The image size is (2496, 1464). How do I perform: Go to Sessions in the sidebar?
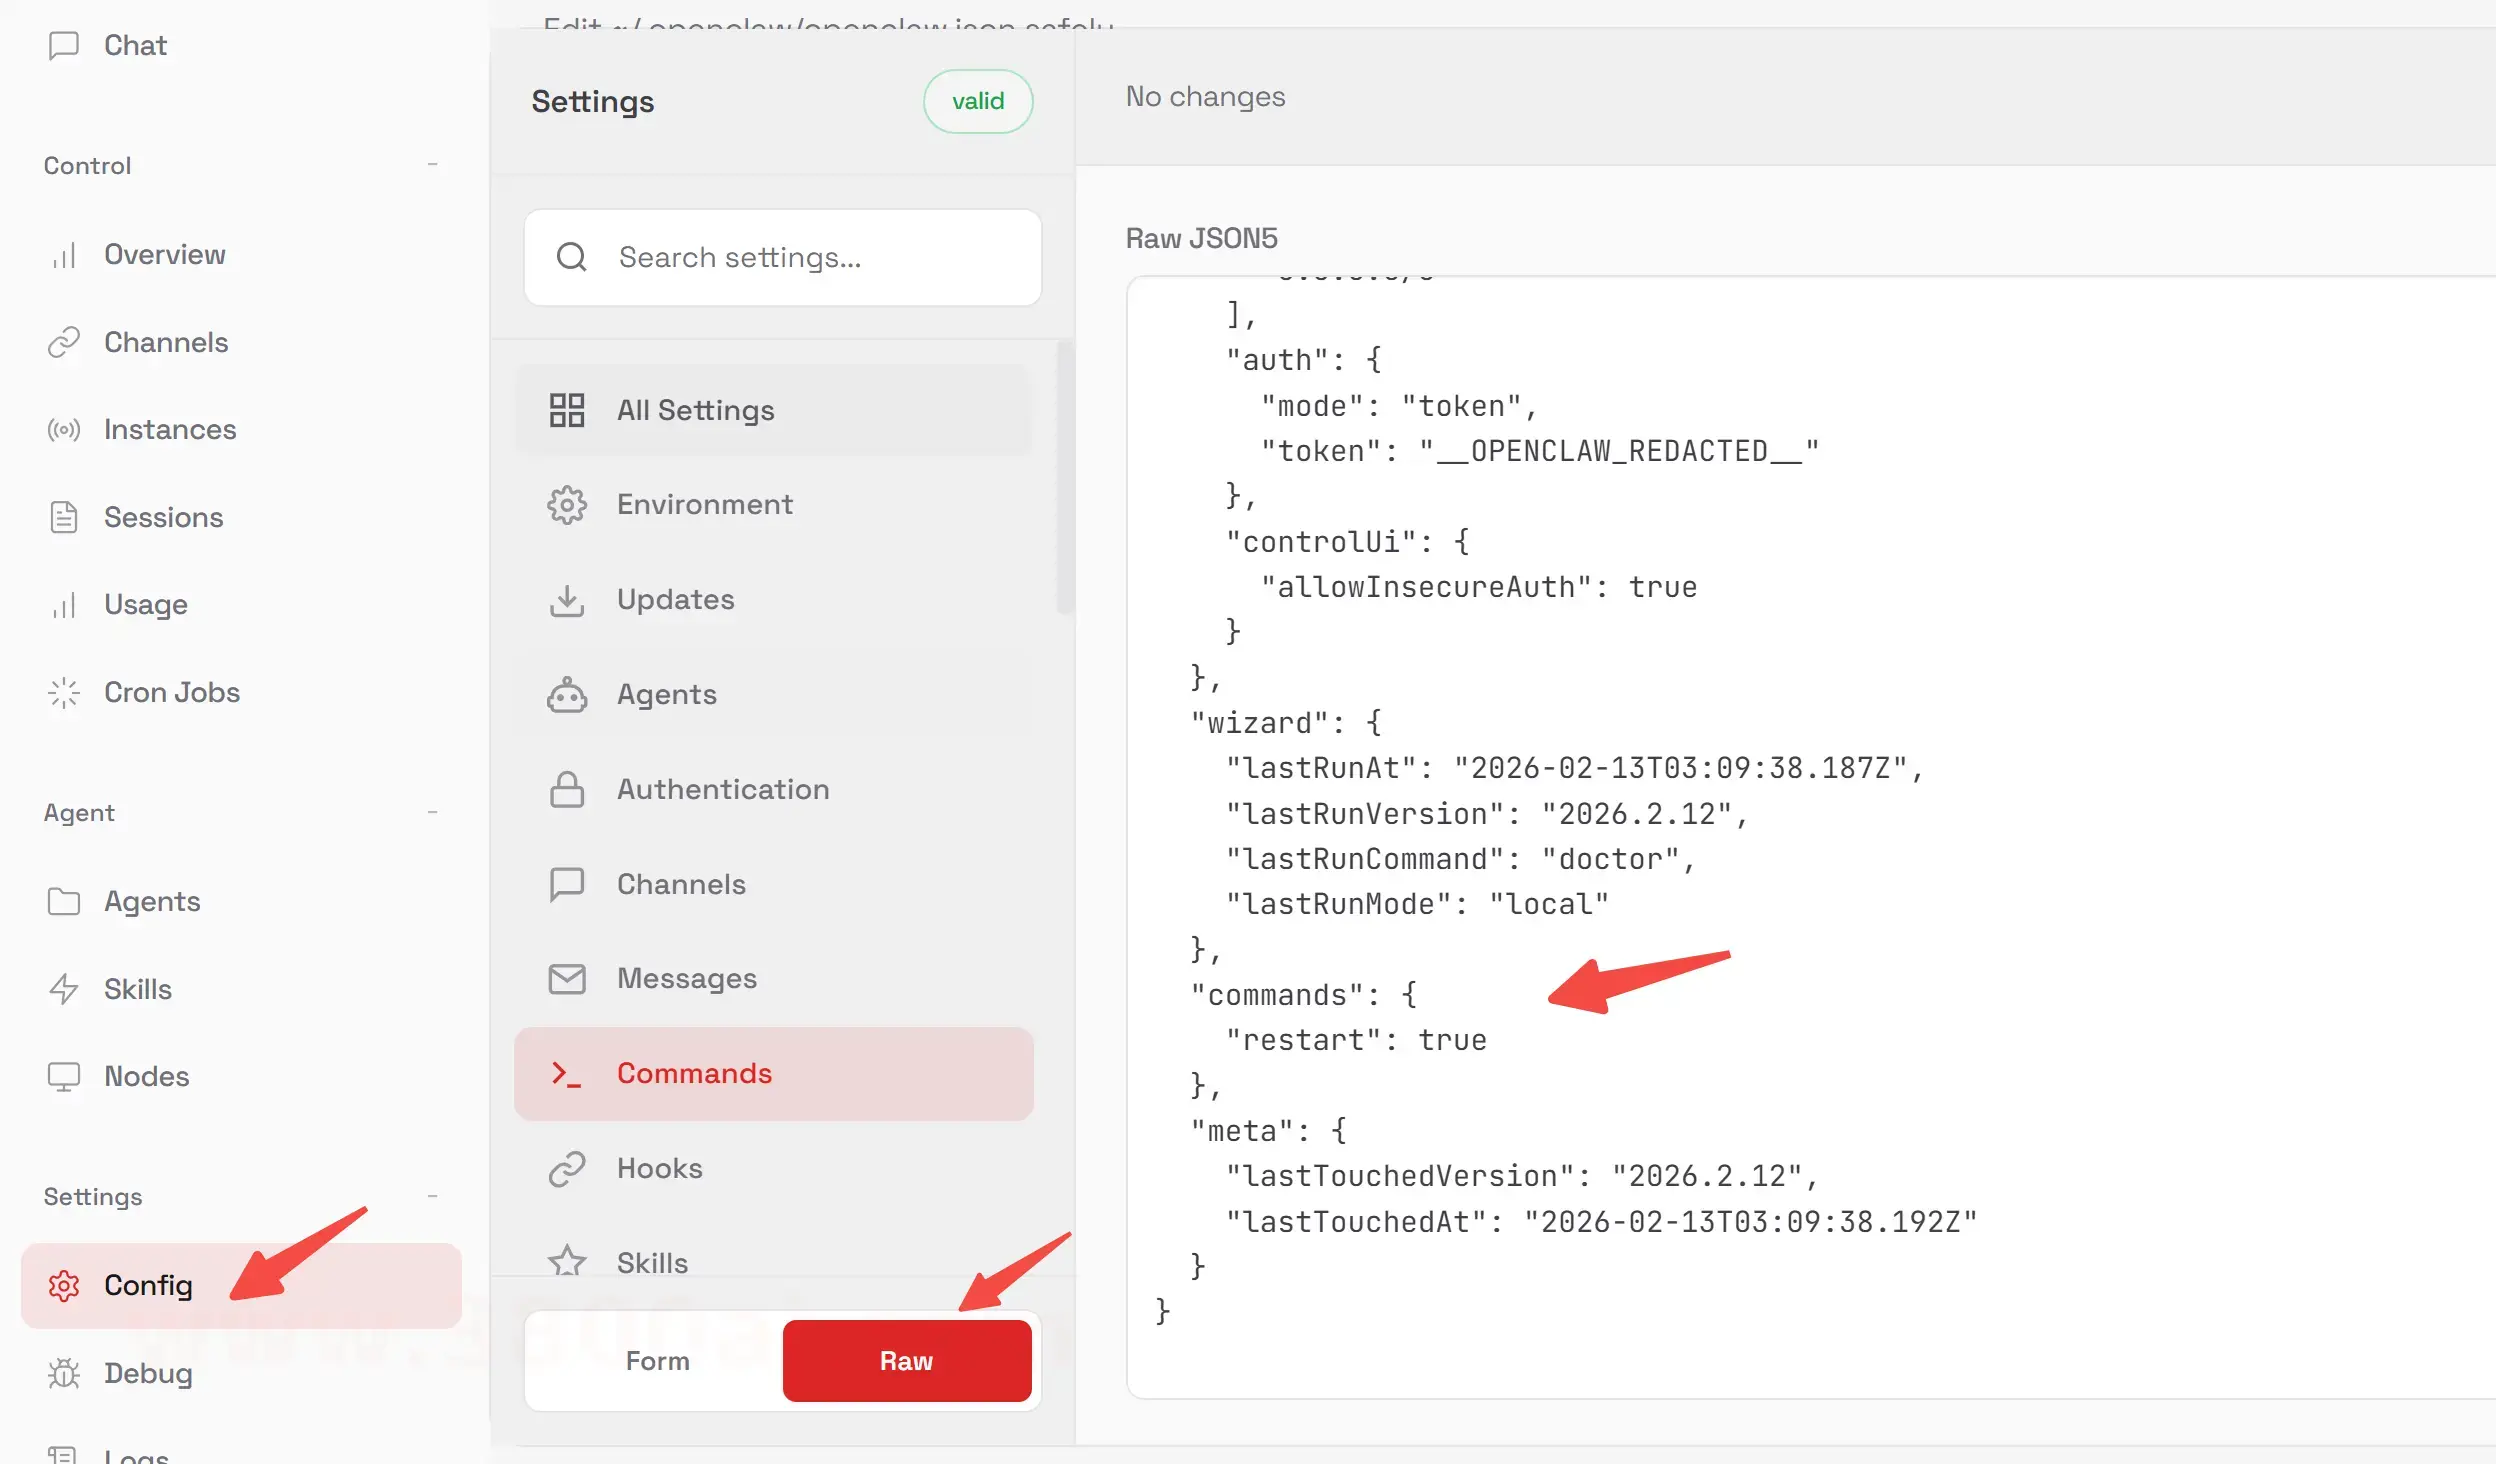(x=163, y=518)
